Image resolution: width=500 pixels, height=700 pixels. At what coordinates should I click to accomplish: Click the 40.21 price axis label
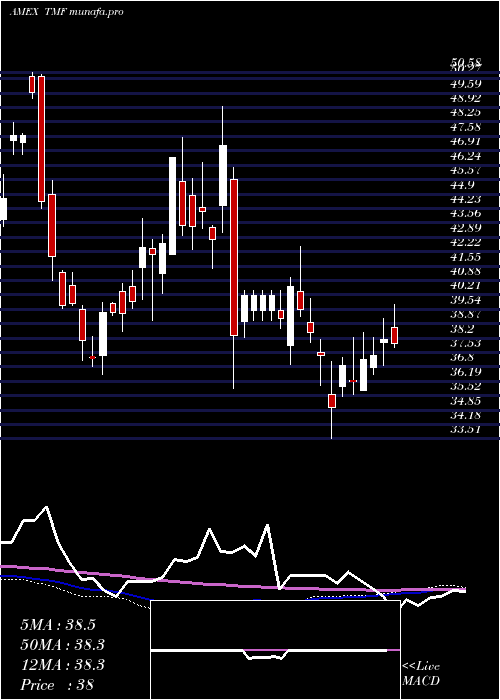click(465, 285)
